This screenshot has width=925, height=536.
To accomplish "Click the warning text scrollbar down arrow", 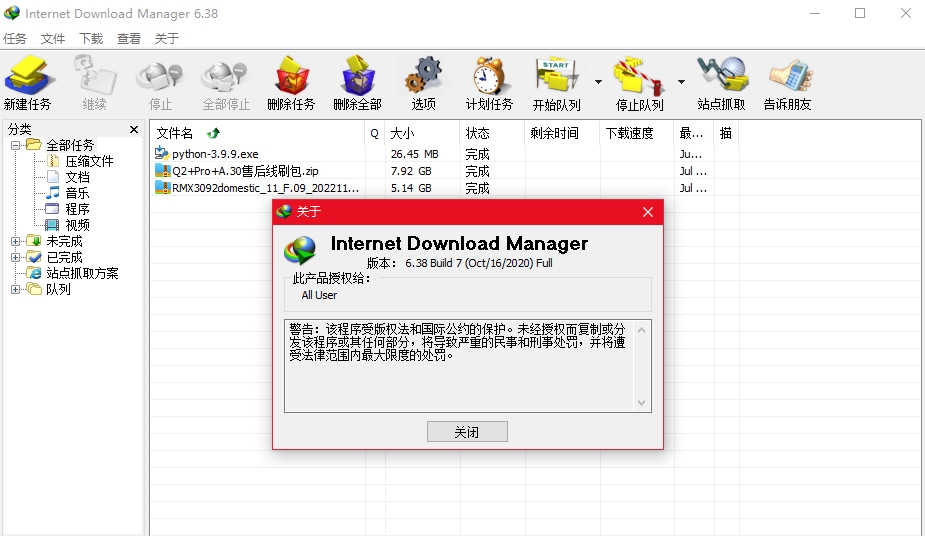I will coord(641,403).
